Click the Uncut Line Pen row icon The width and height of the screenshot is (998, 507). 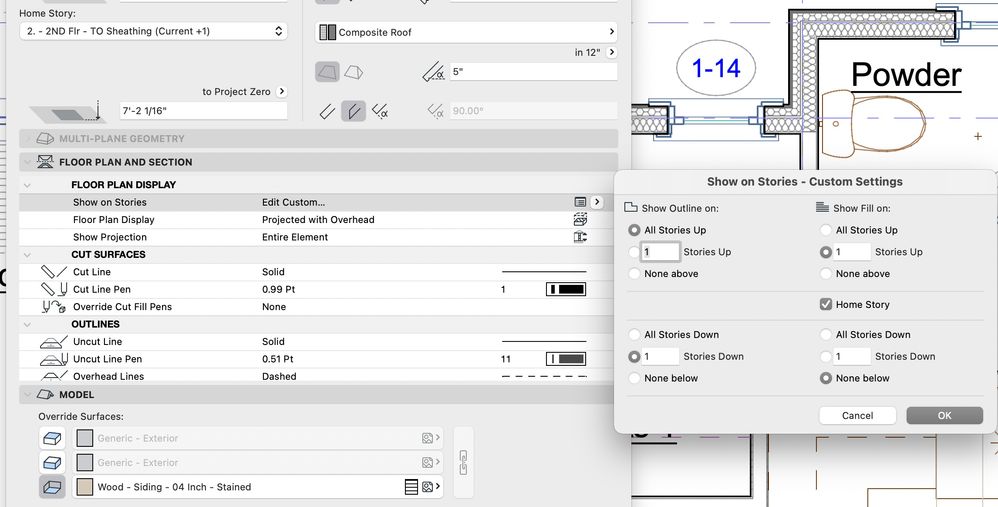pyautogui.click(x=53, y=359)
